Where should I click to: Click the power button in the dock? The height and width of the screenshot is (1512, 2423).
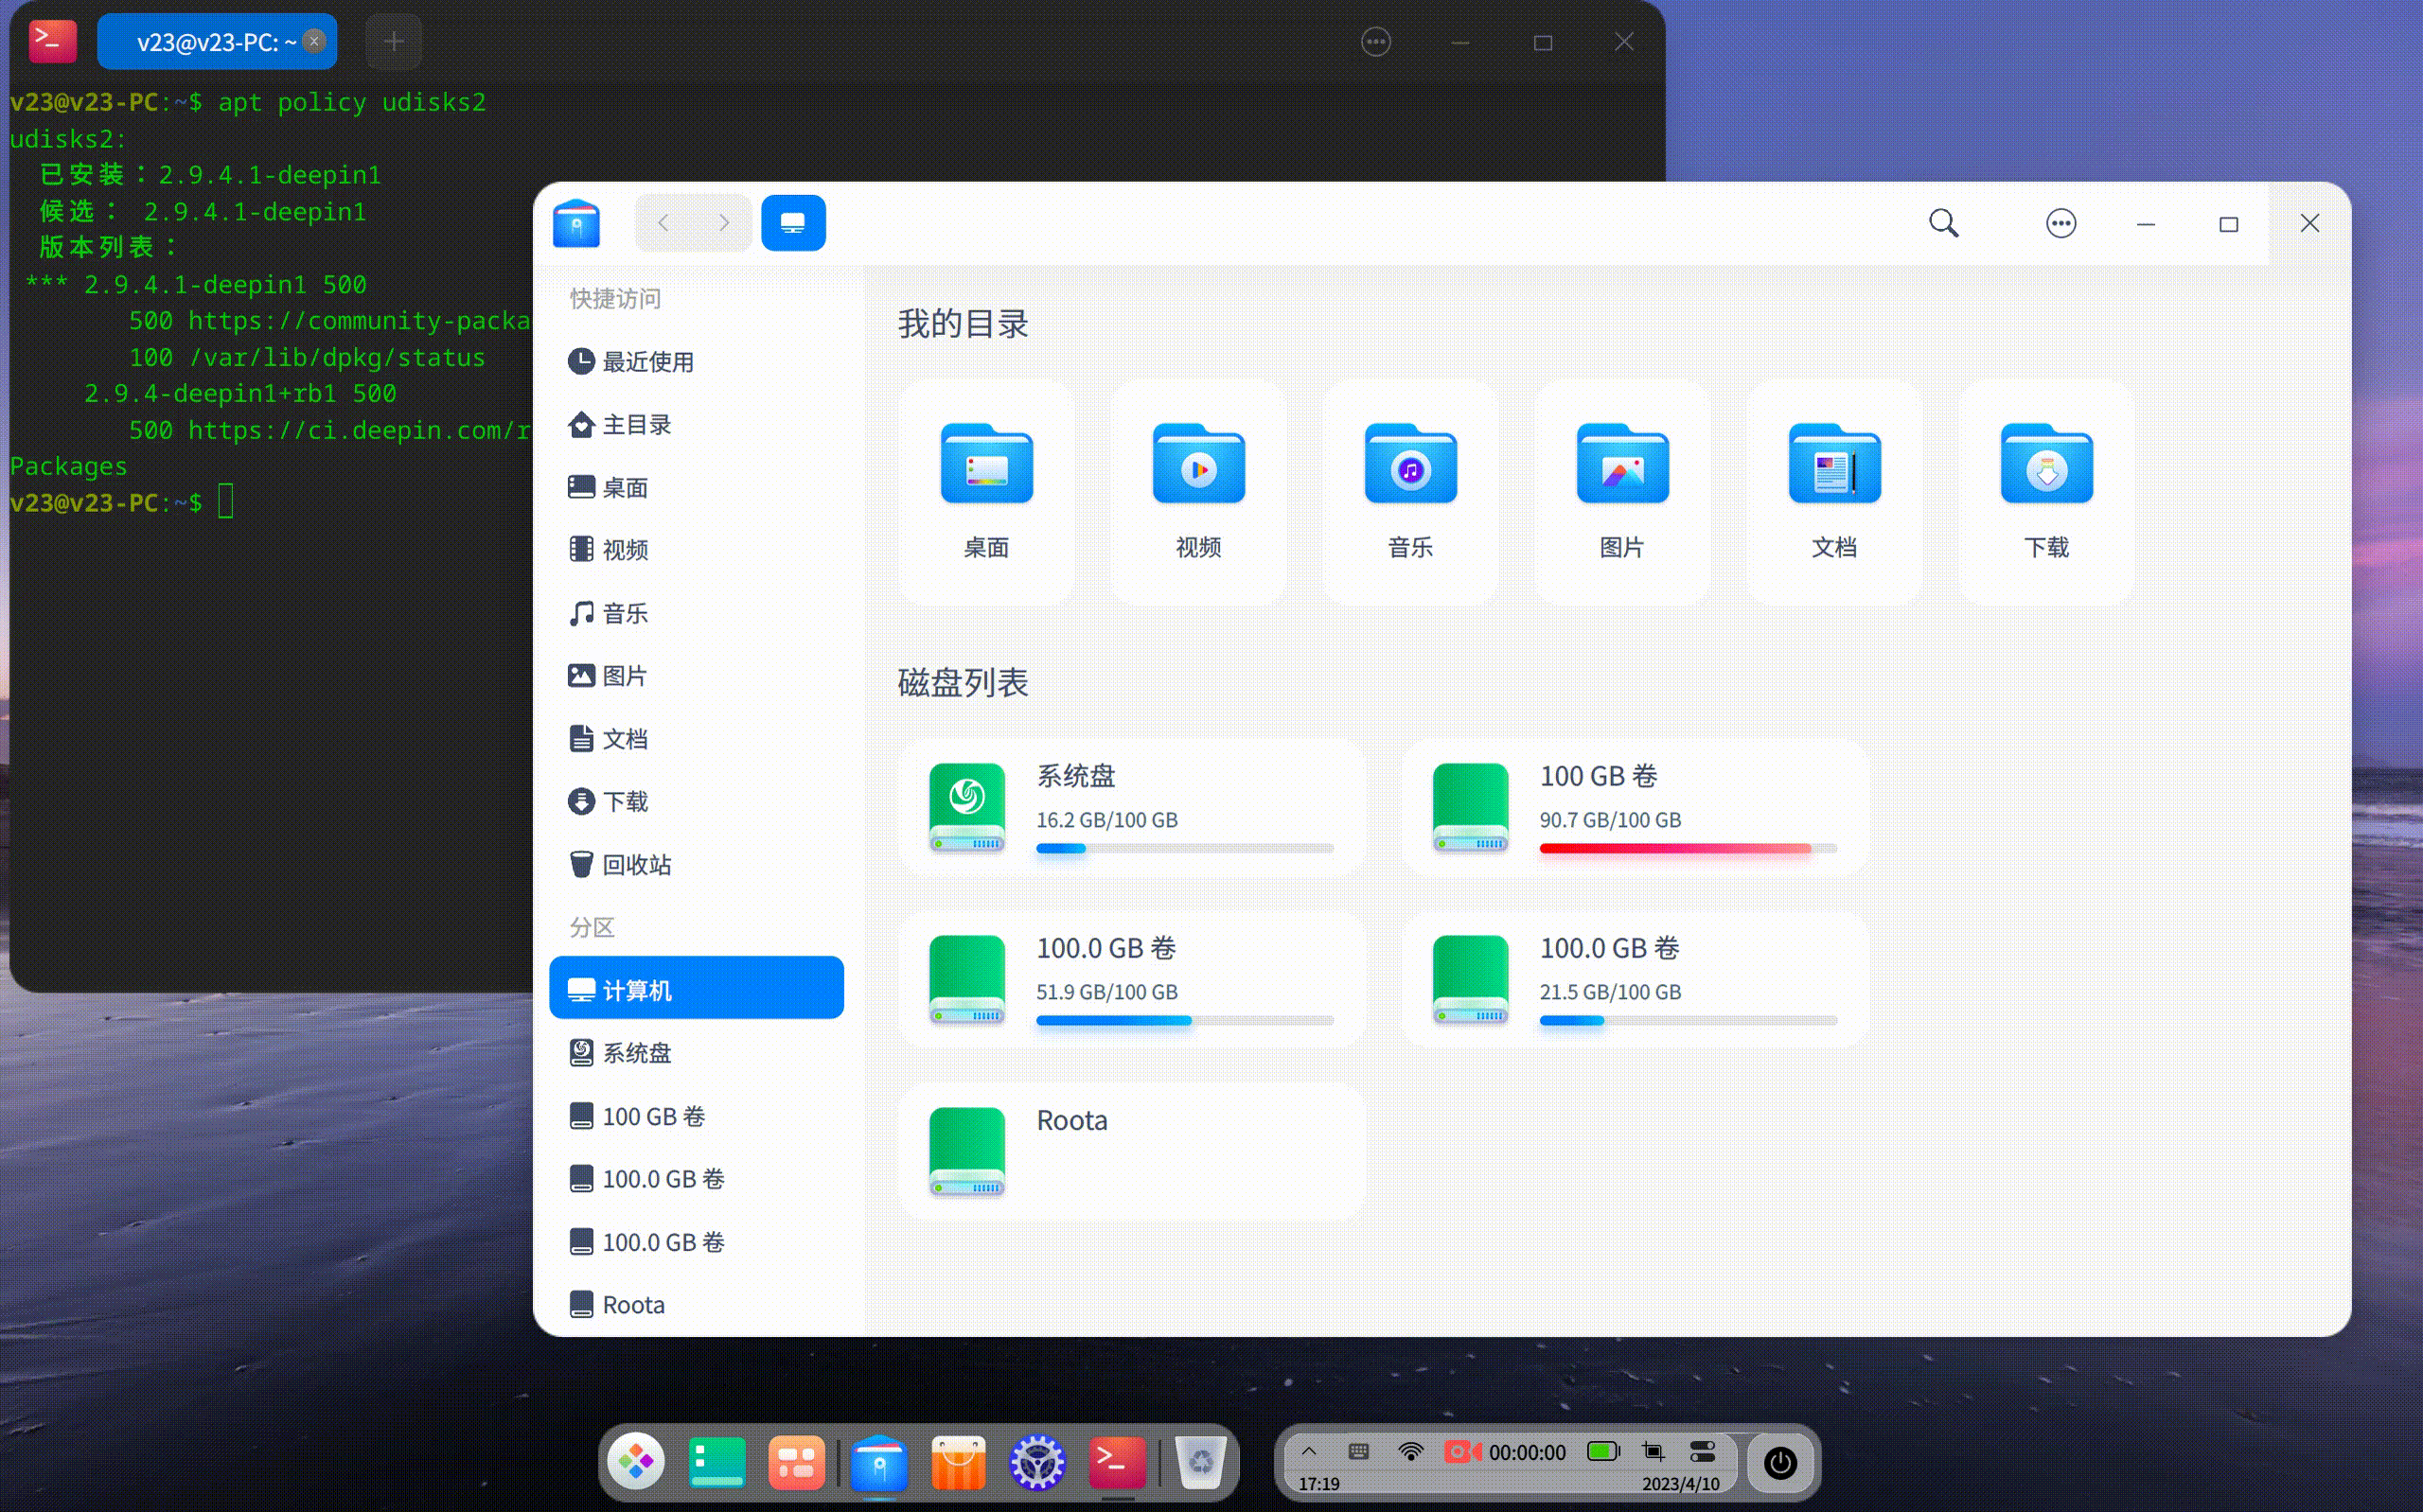(1780, 1463)
